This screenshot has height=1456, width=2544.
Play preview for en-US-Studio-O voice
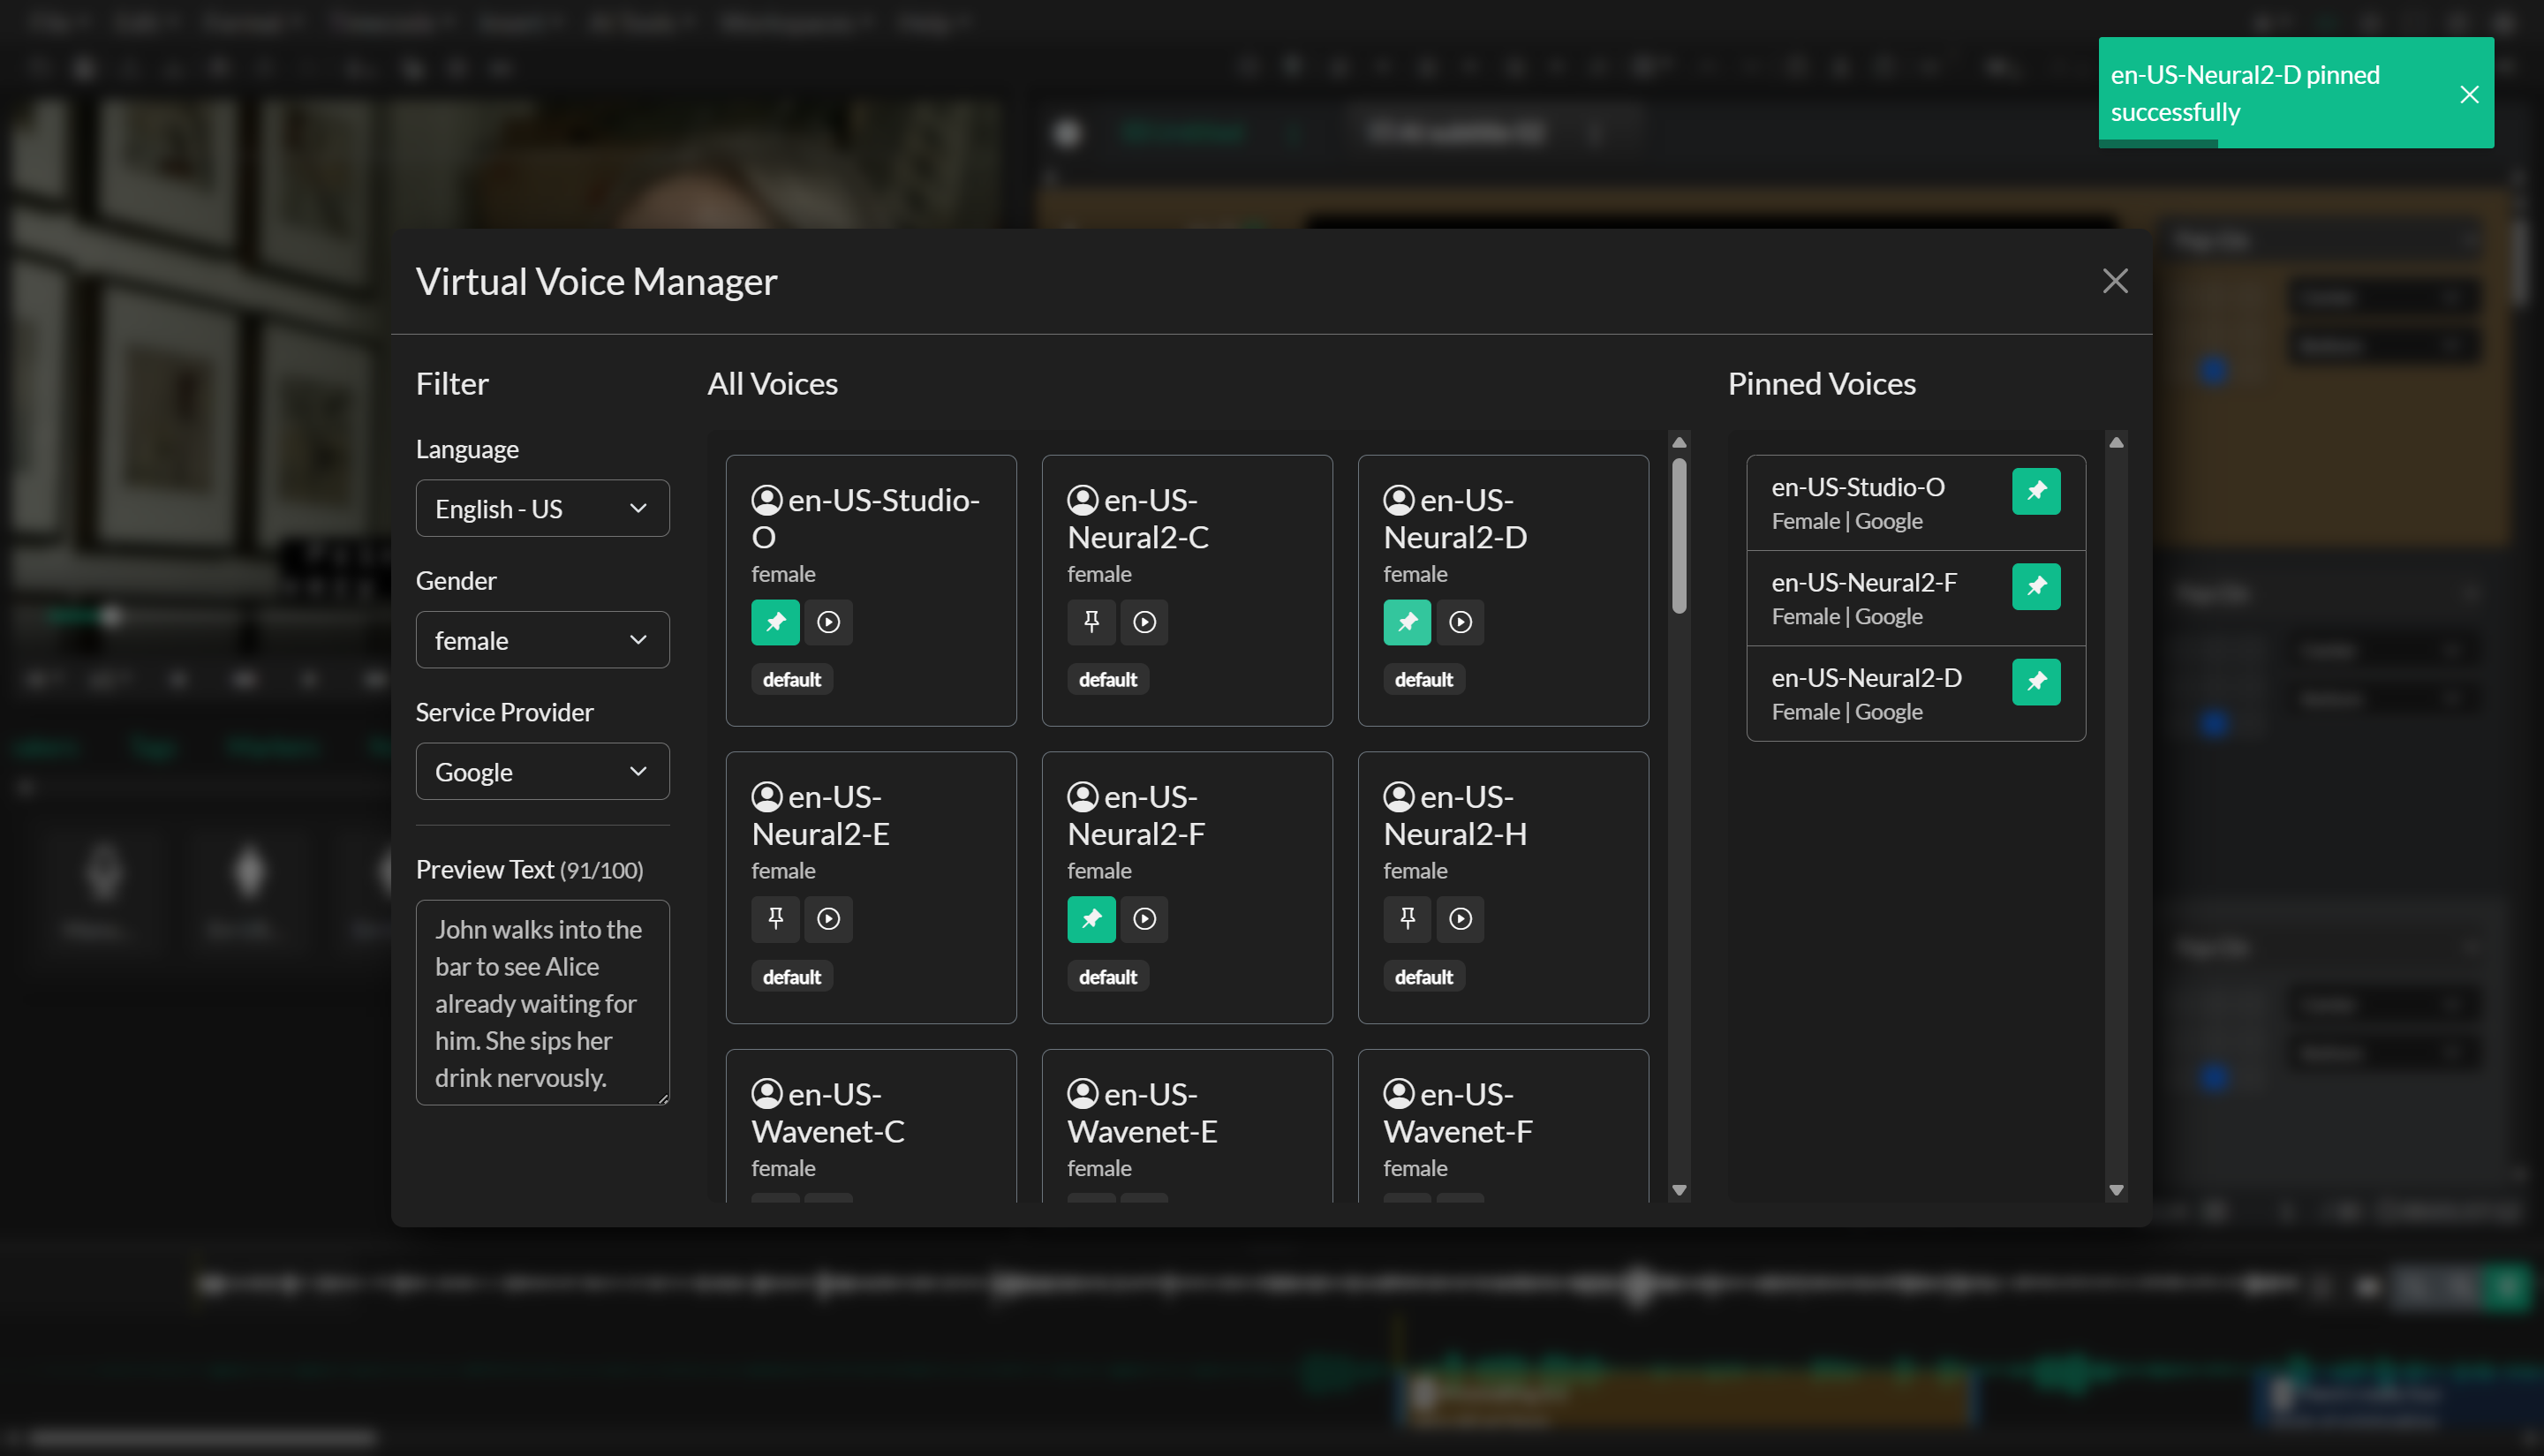pyautogui.click(x=828, y=622)
